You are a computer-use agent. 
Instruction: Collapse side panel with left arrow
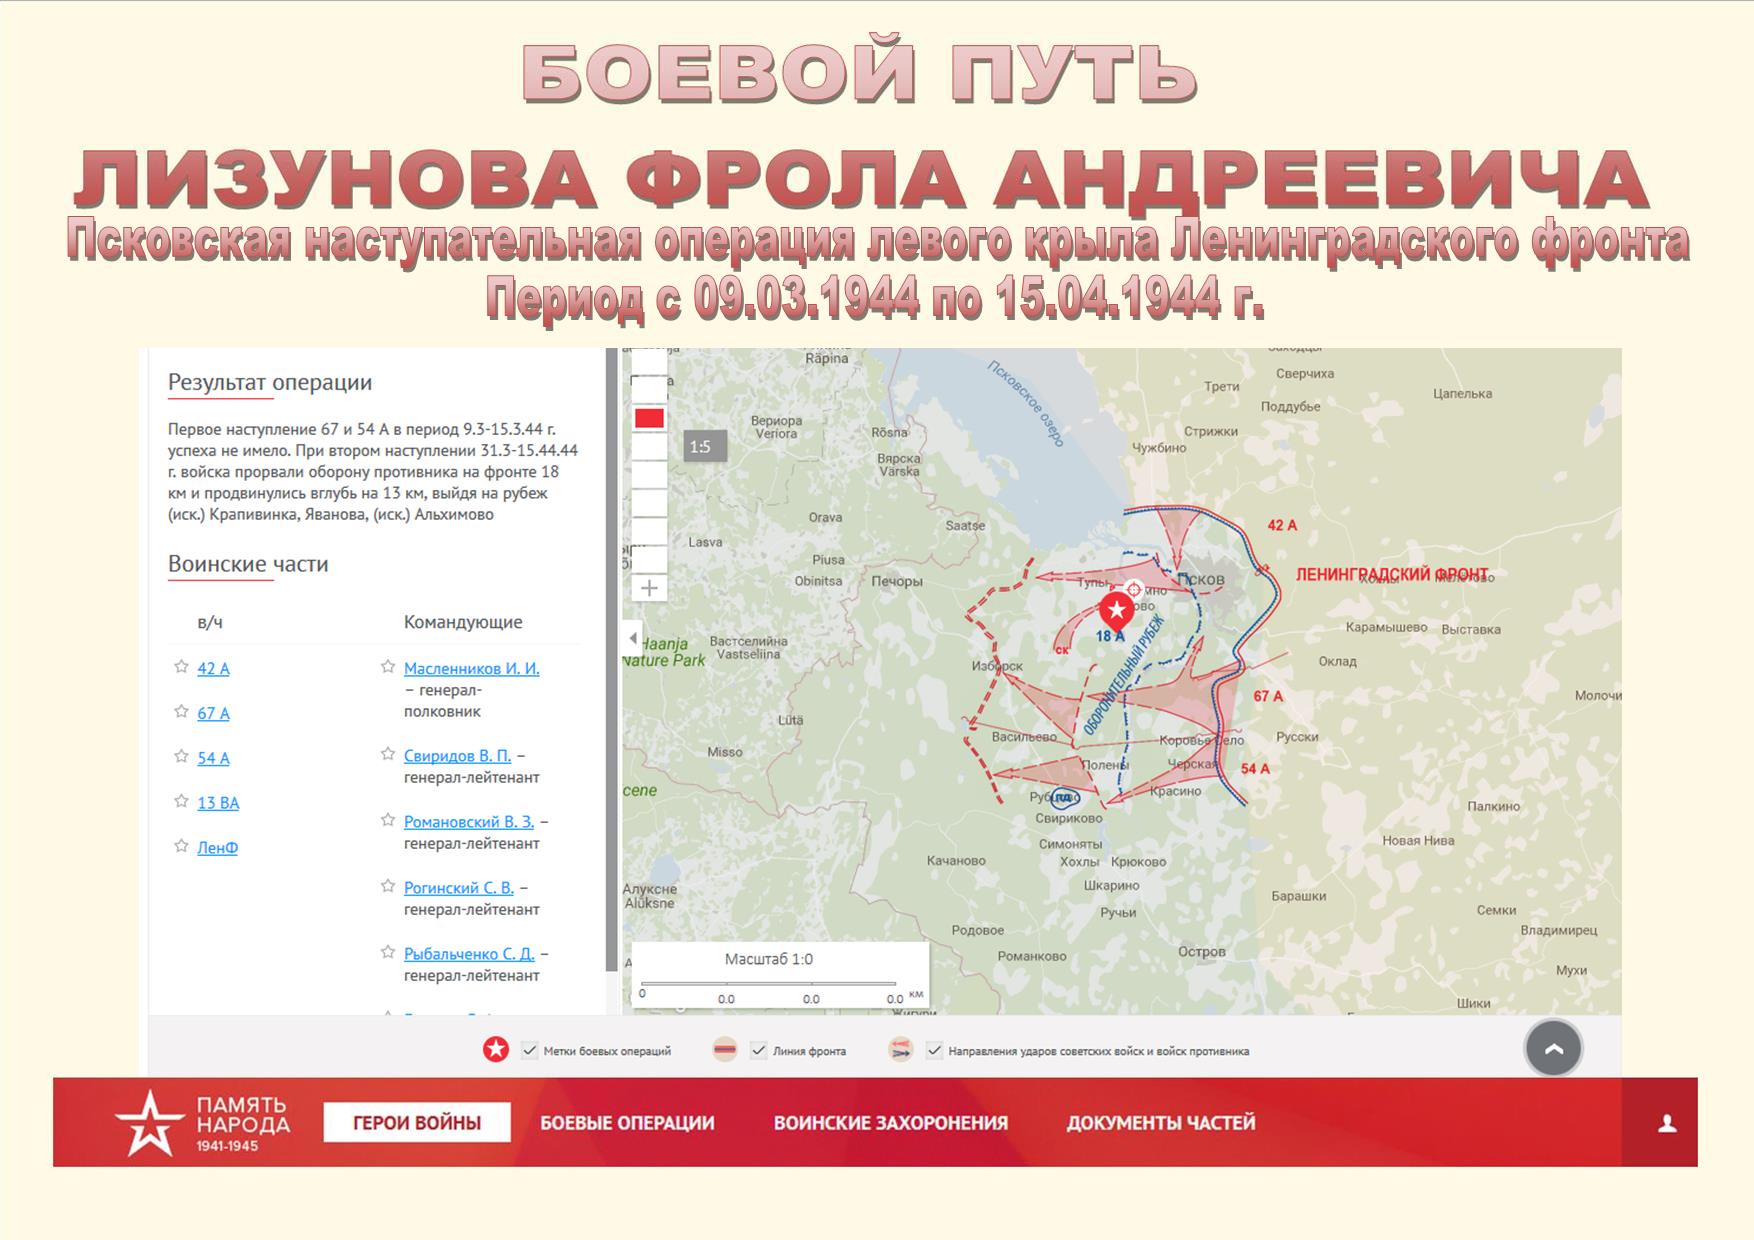[x=632, y=638]
